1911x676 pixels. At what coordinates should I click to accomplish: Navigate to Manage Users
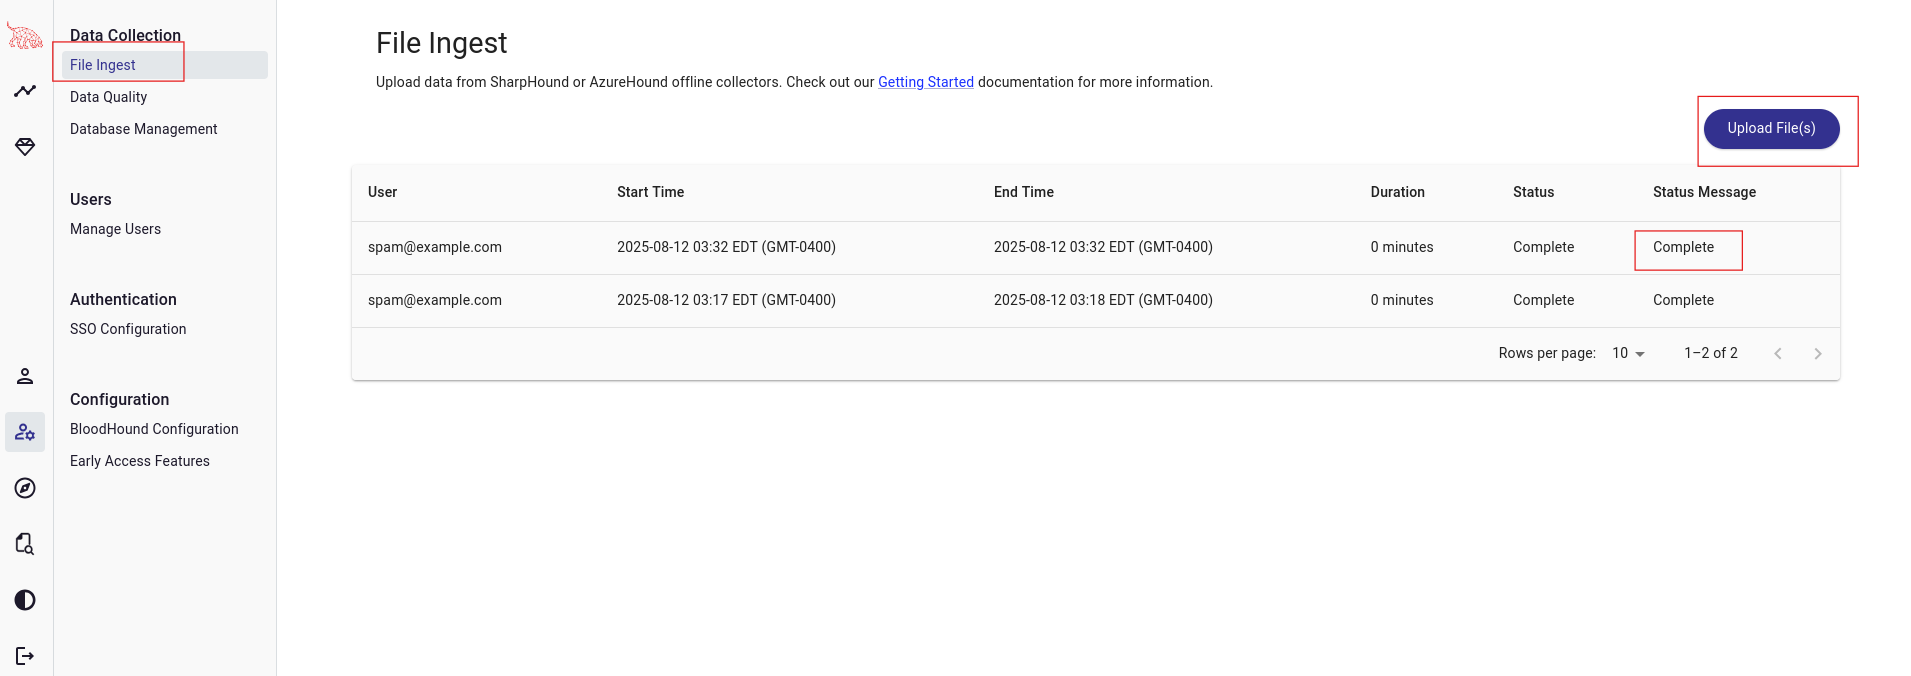pyautogui.click(x=115, y=229)
